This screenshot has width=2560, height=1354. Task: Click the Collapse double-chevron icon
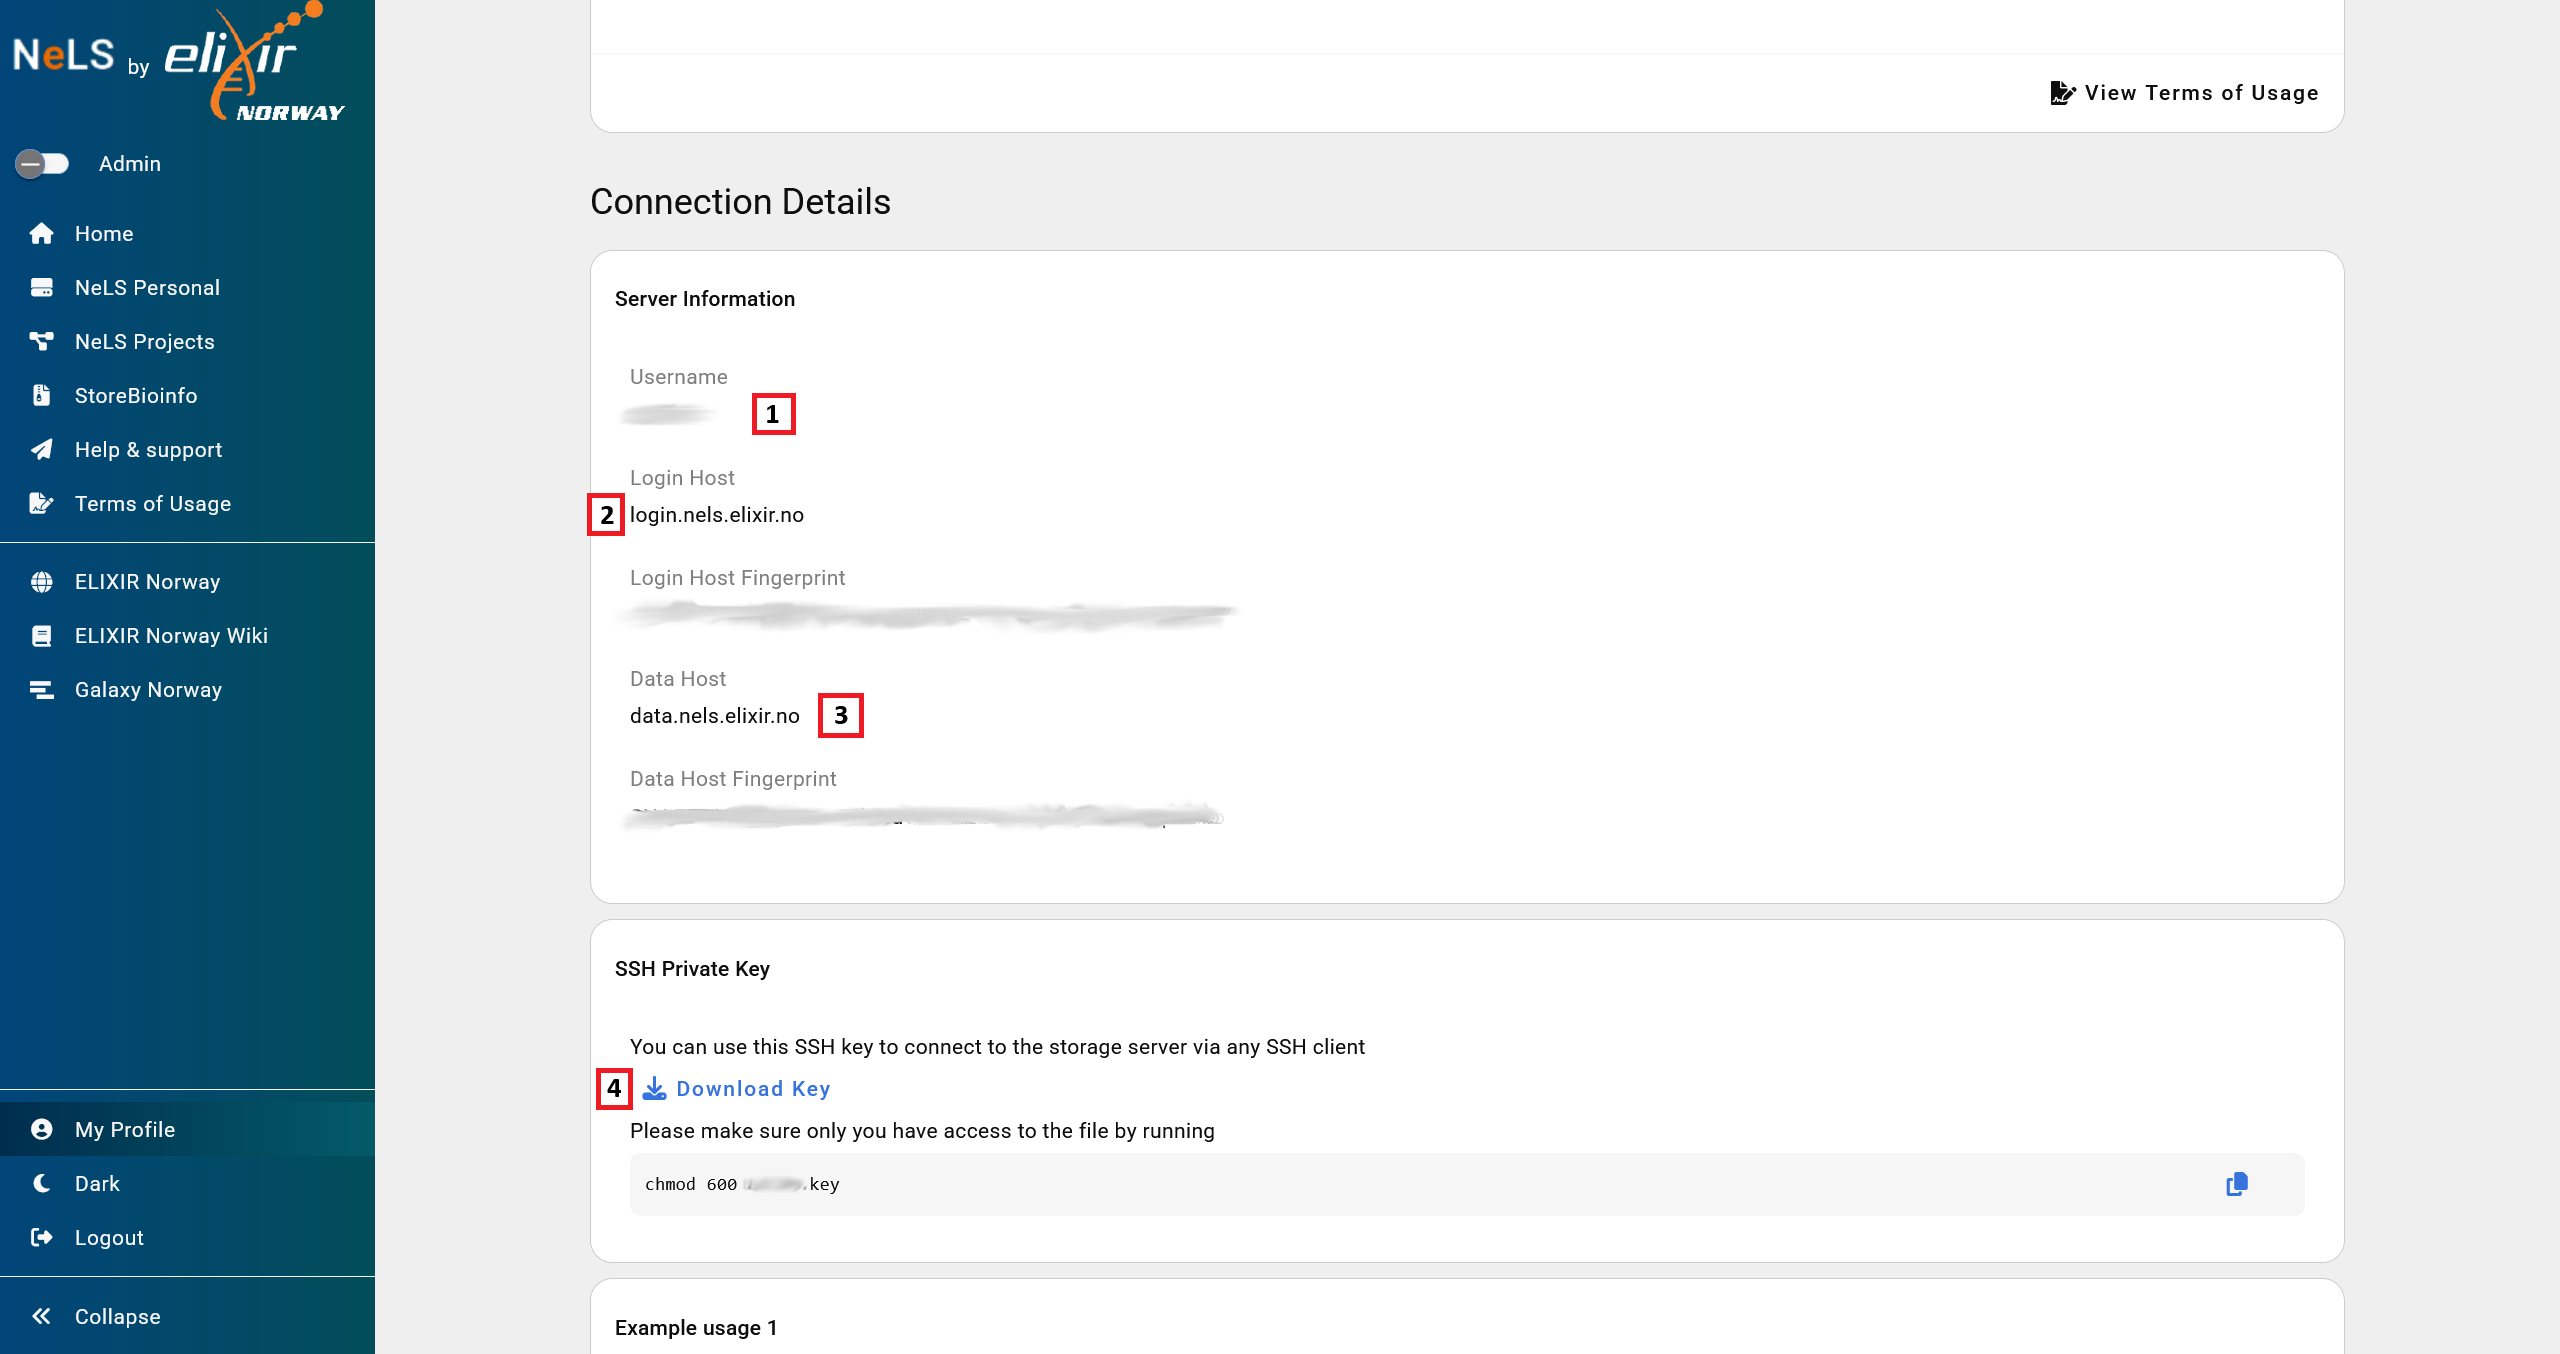coord(41,1317)
